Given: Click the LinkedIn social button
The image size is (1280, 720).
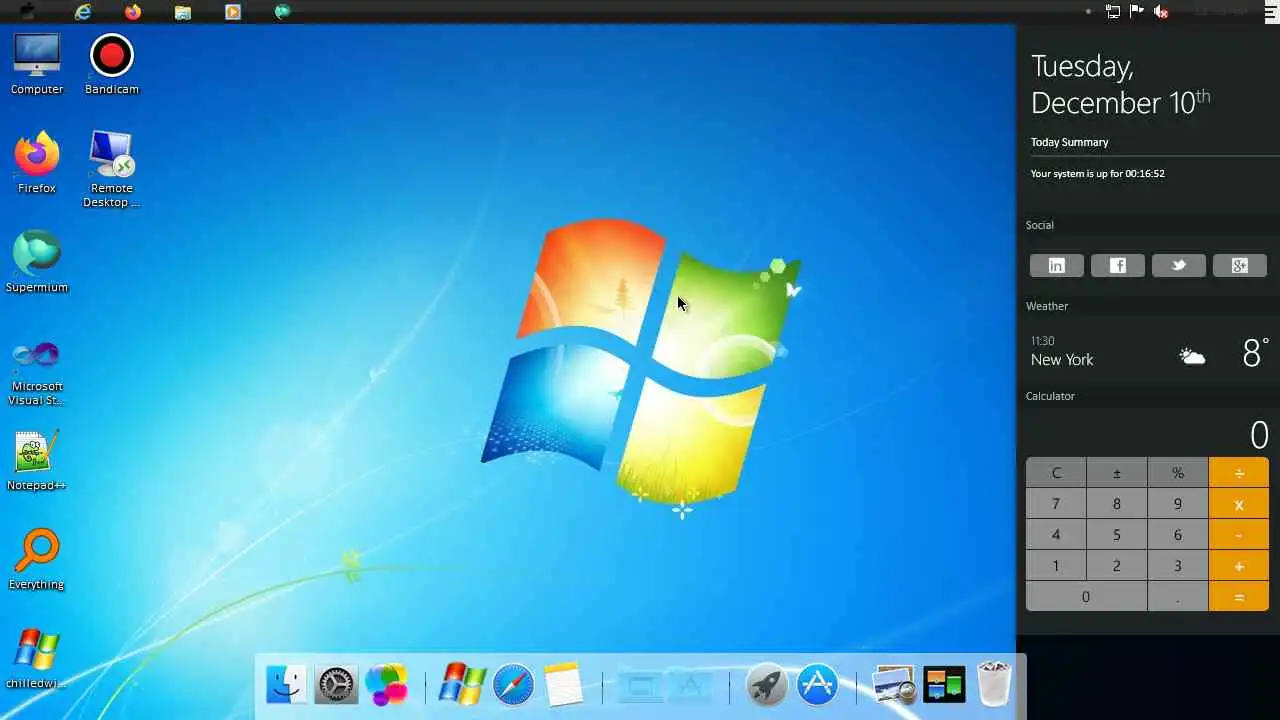Looking at the screenshot, I should pos(1056,265).
